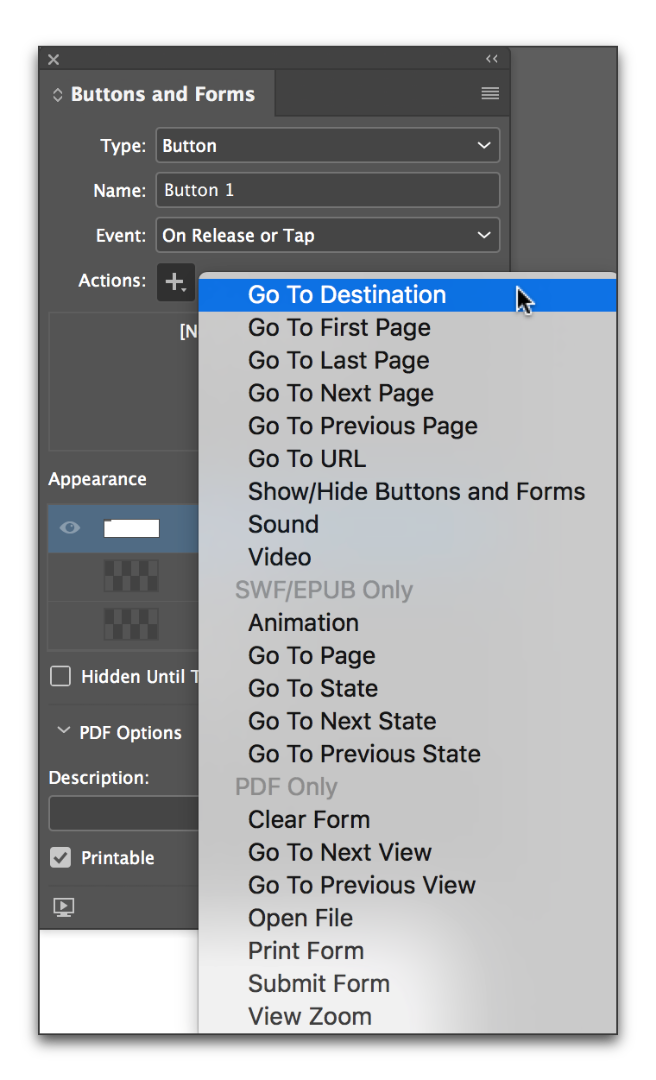Click the Preview Spread icon at panel bottom
Viewport: 656px width, 1080px height.
tap(64, 907)
